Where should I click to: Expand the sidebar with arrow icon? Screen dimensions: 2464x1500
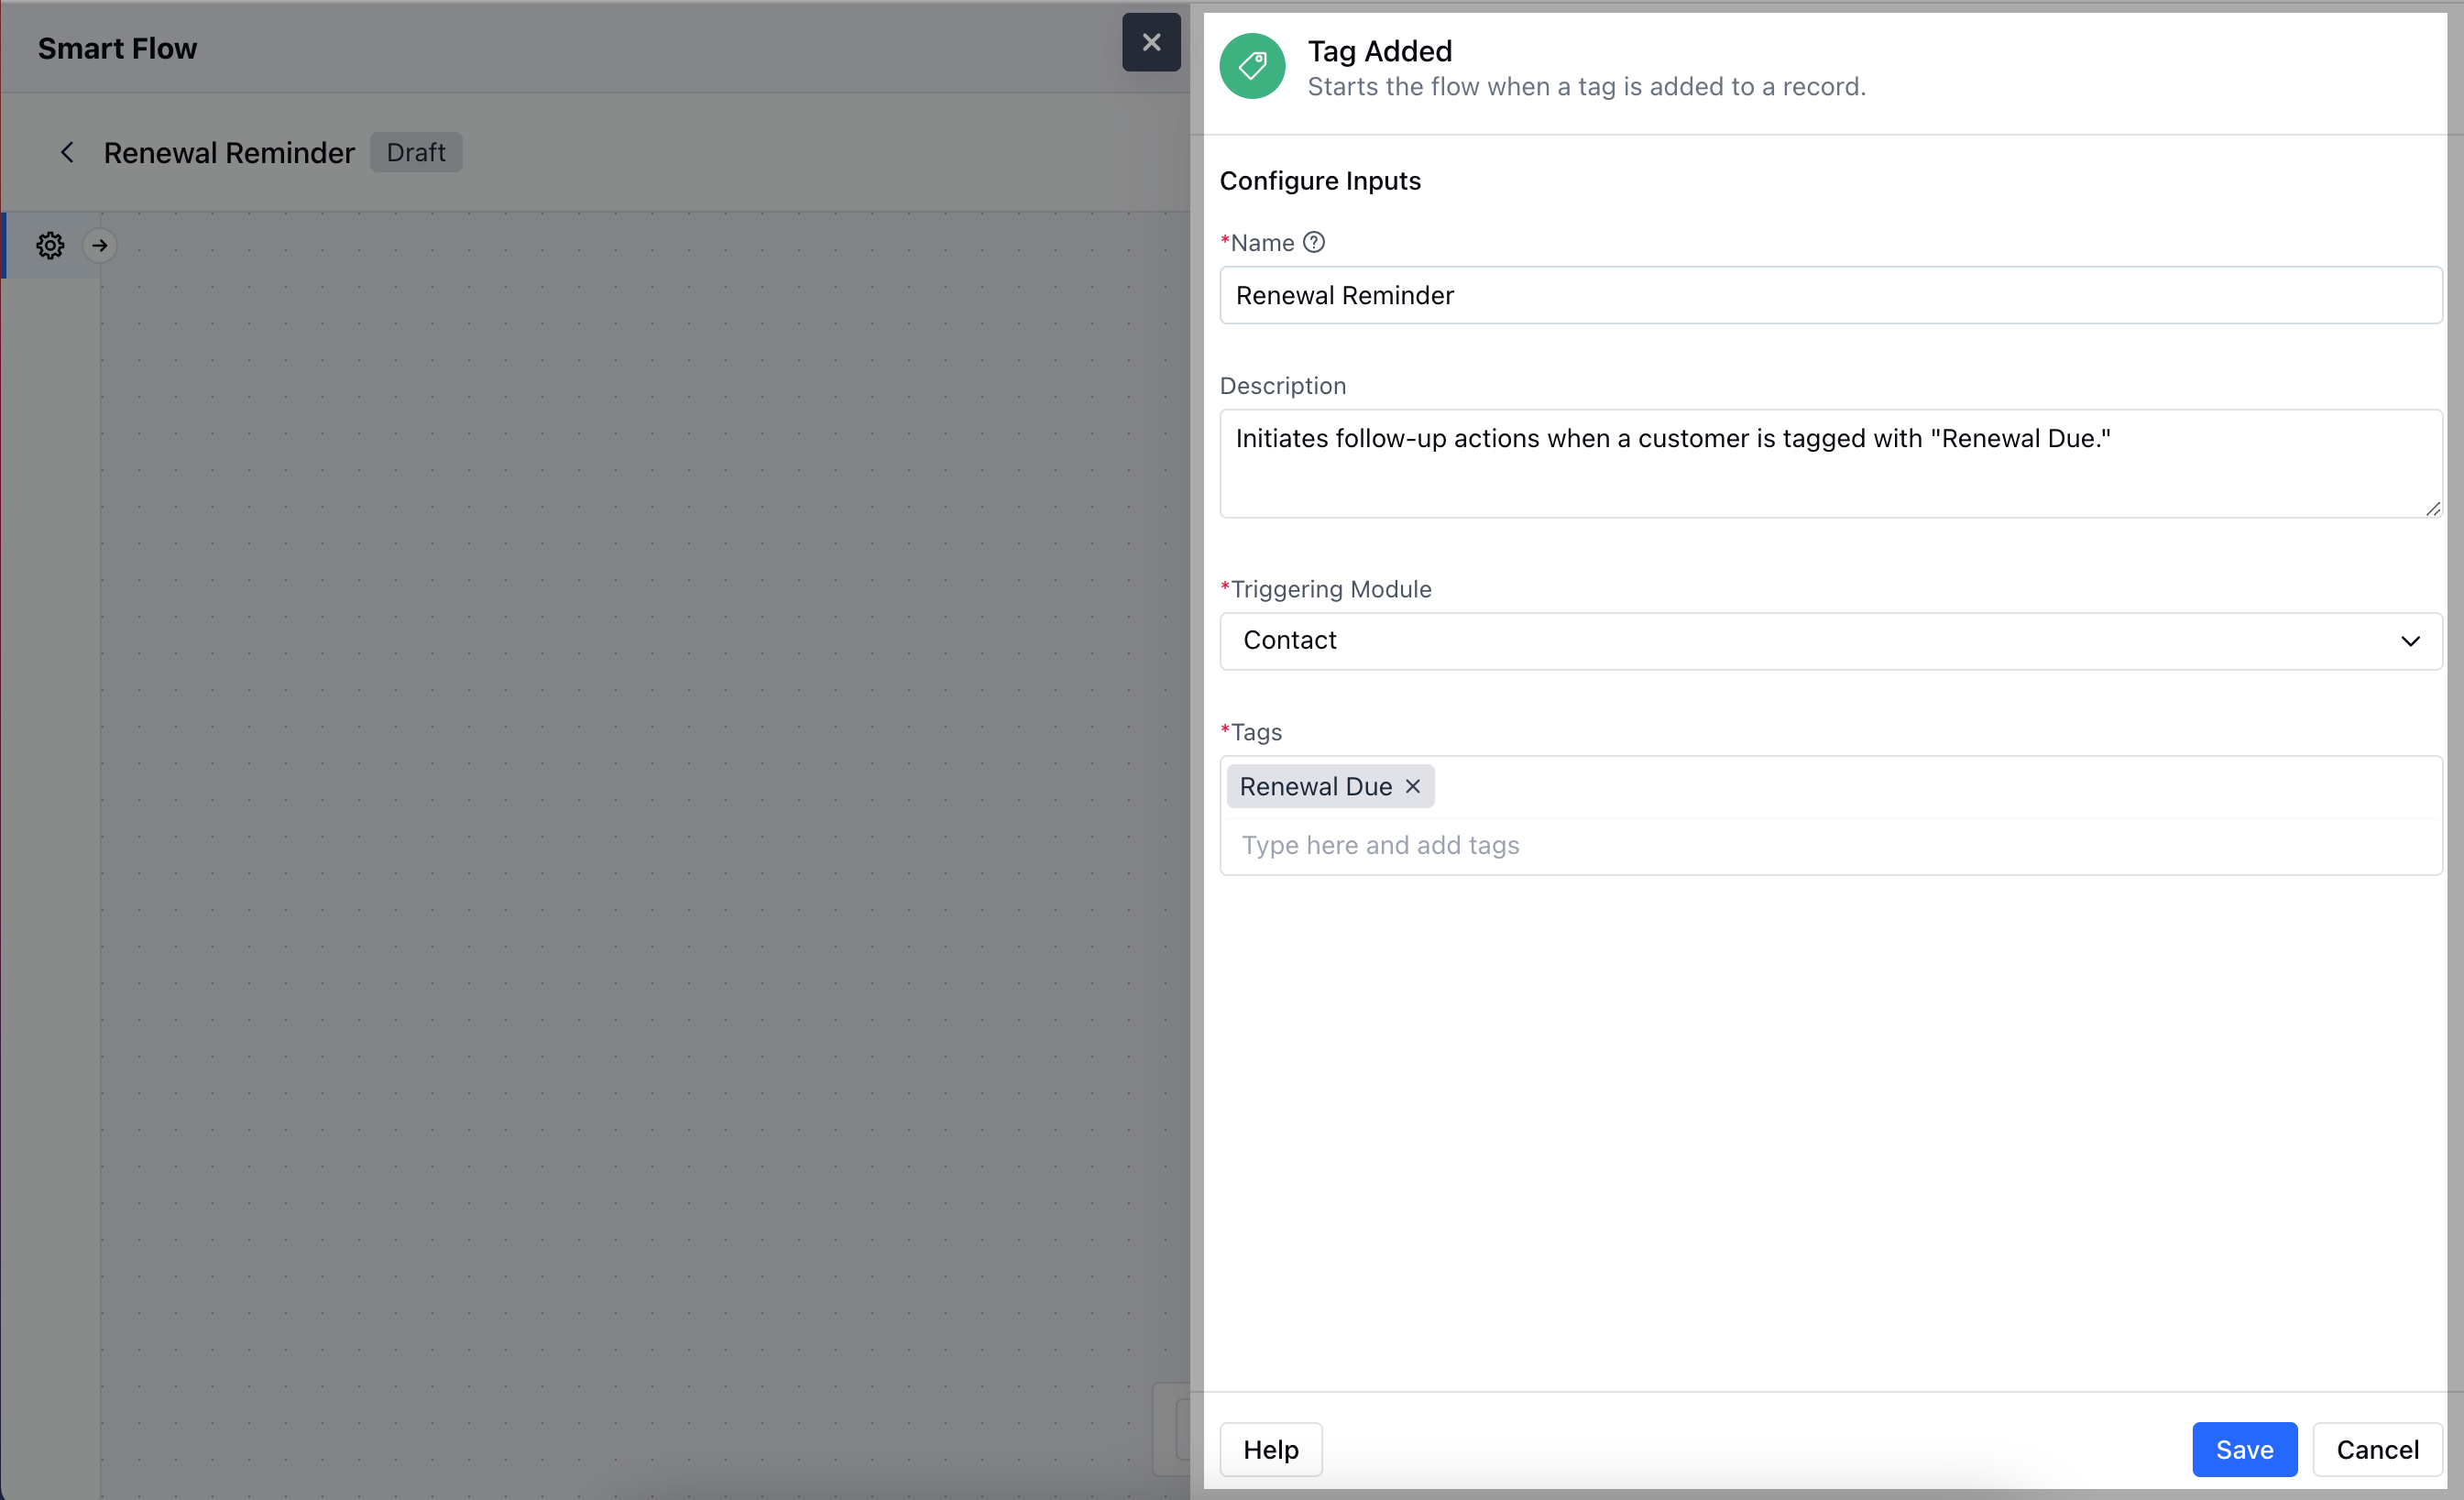pyautogui.click(x=100, y=245)
